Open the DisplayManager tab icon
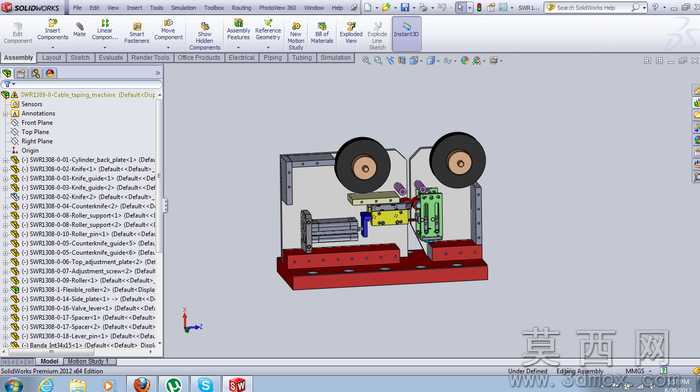 [50, 73]
